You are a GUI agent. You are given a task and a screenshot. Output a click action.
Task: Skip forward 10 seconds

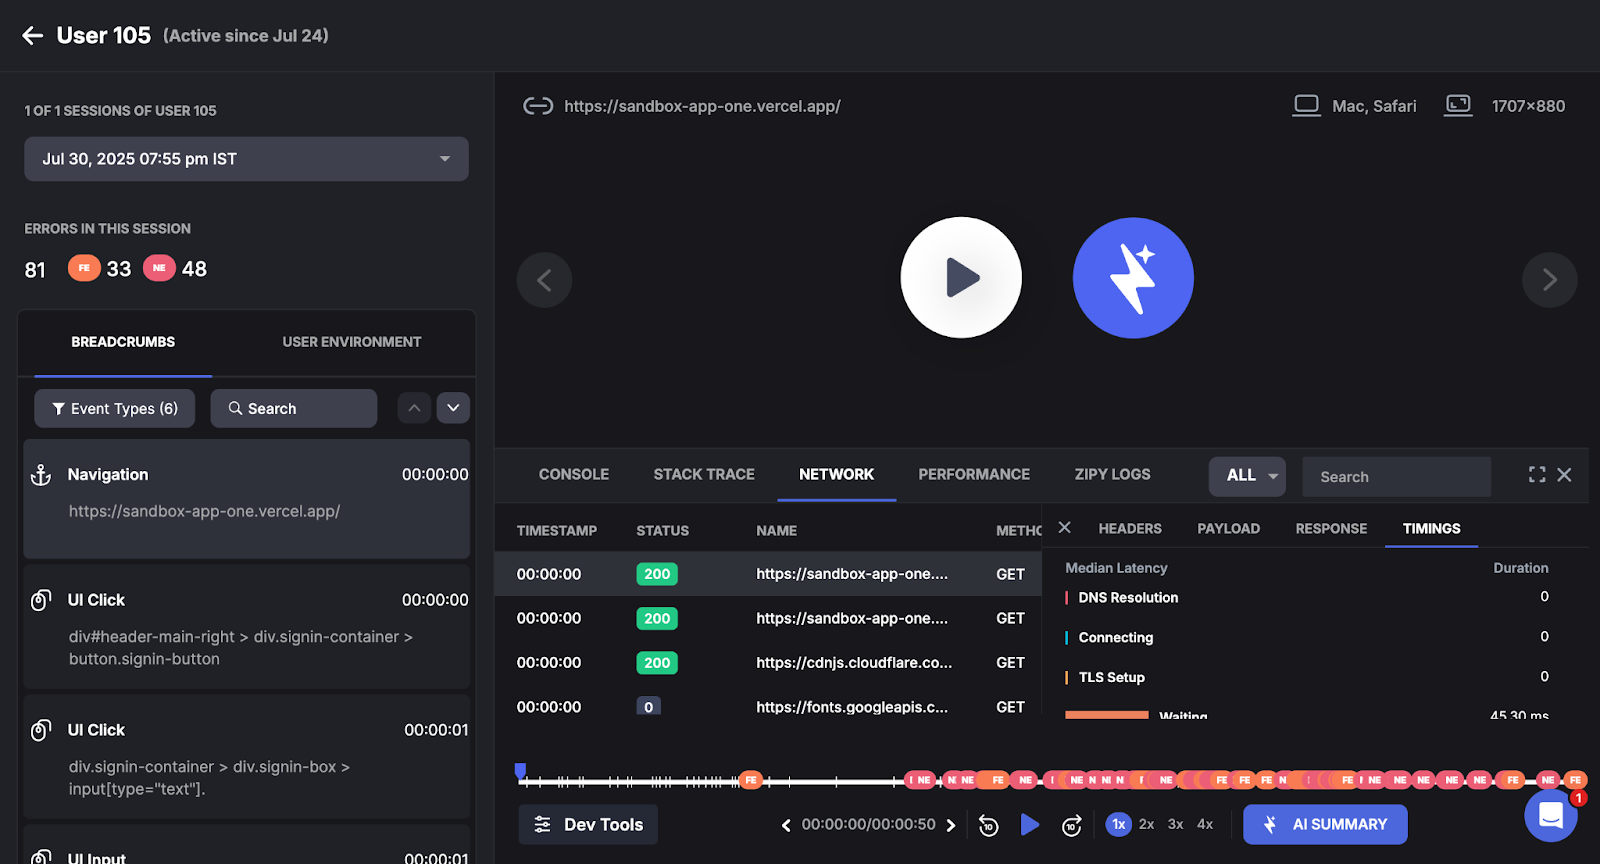(1071, 825)
